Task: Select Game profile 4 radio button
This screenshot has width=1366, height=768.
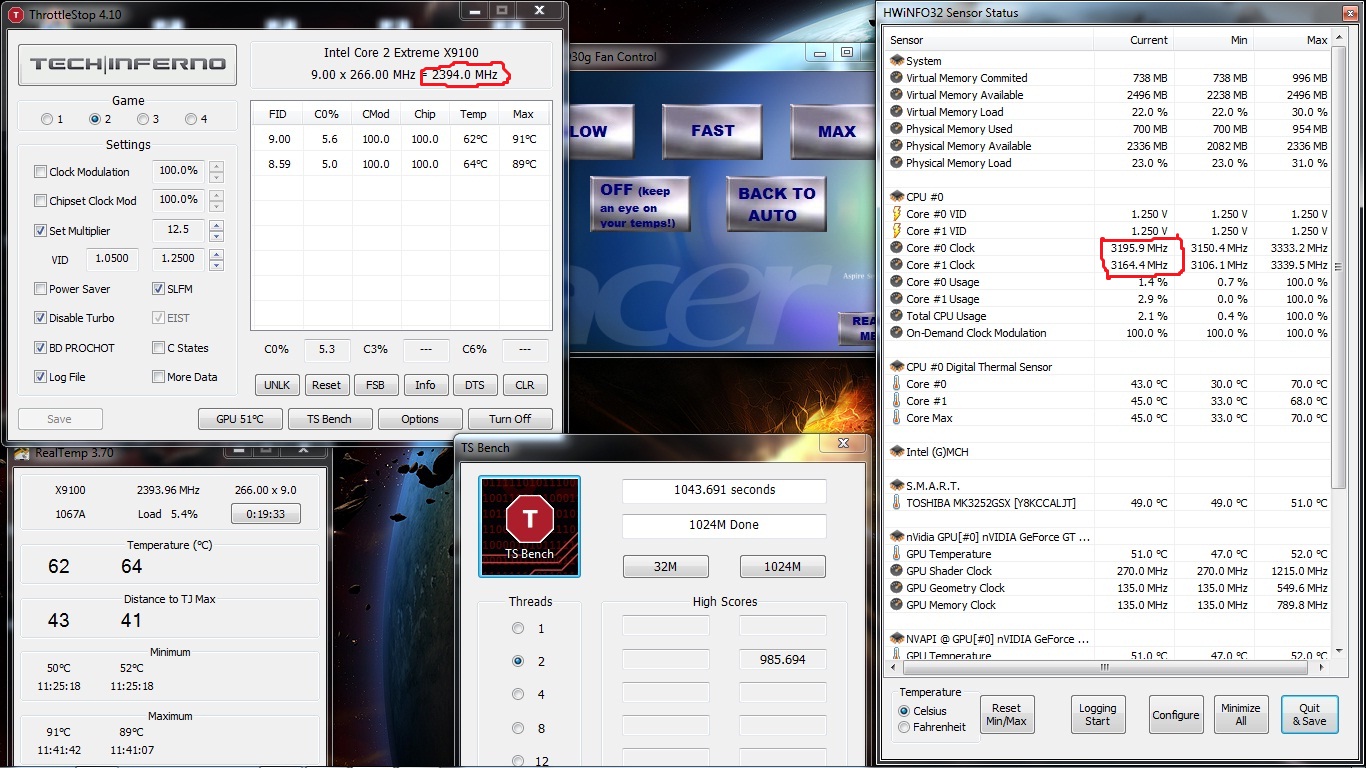Action: [x=191, y=119]
